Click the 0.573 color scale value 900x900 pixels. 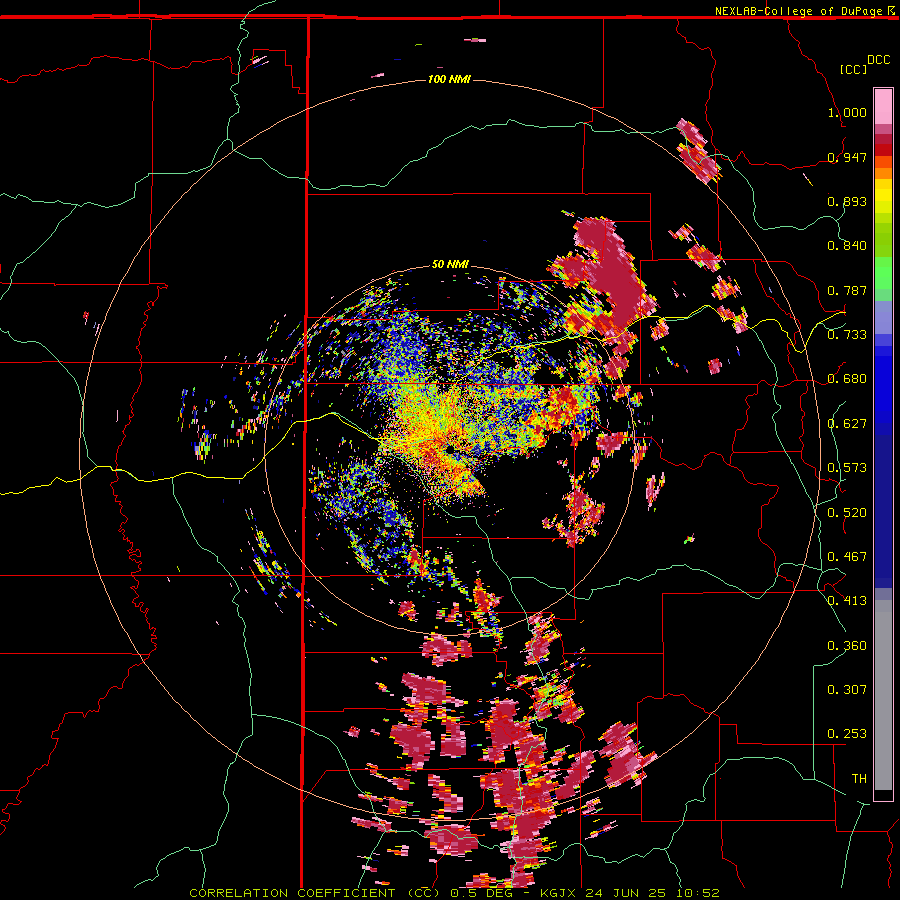coord(847,468)
